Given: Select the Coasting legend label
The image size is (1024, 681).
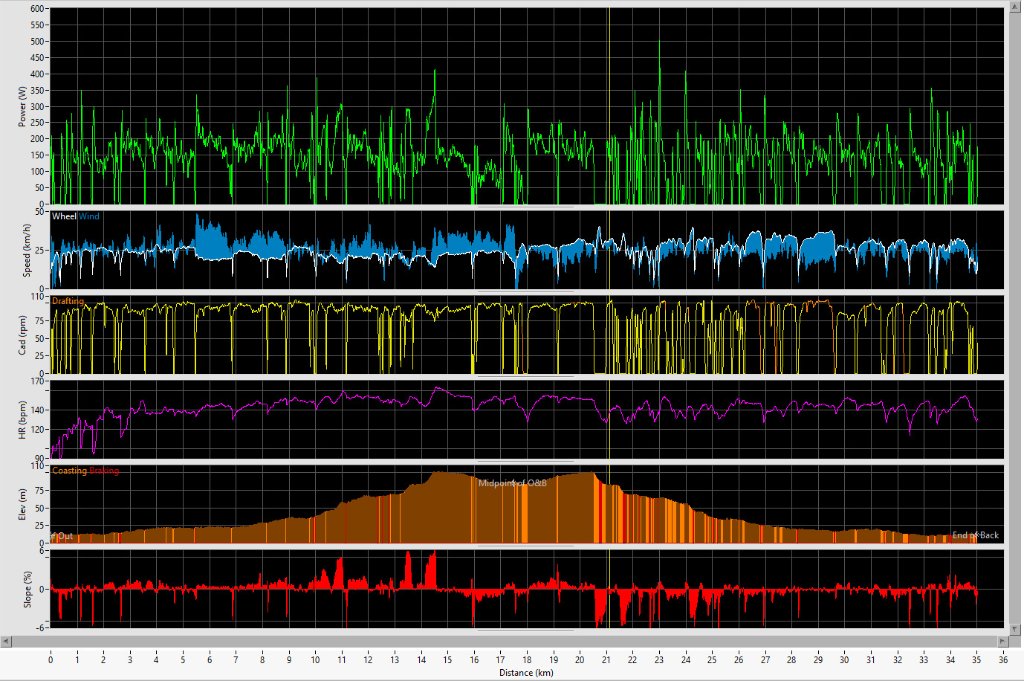Looking at the screenshot, I should coord(69,470).
